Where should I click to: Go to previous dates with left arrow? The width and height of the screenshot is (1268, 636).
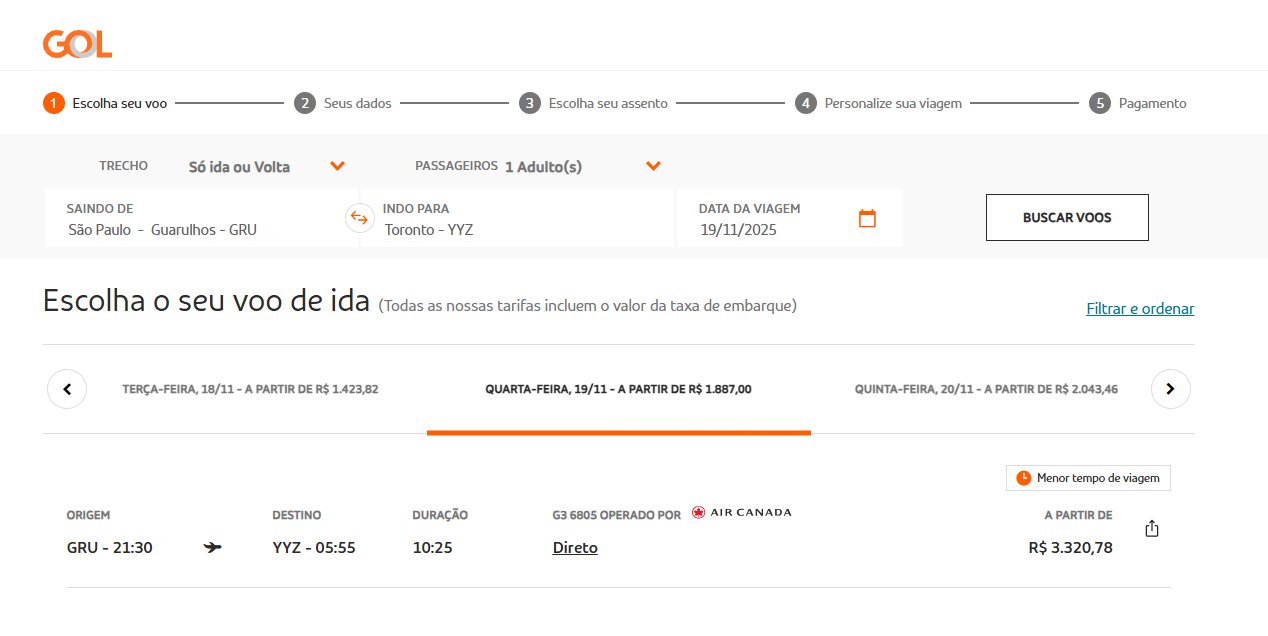tap(67, 389)
